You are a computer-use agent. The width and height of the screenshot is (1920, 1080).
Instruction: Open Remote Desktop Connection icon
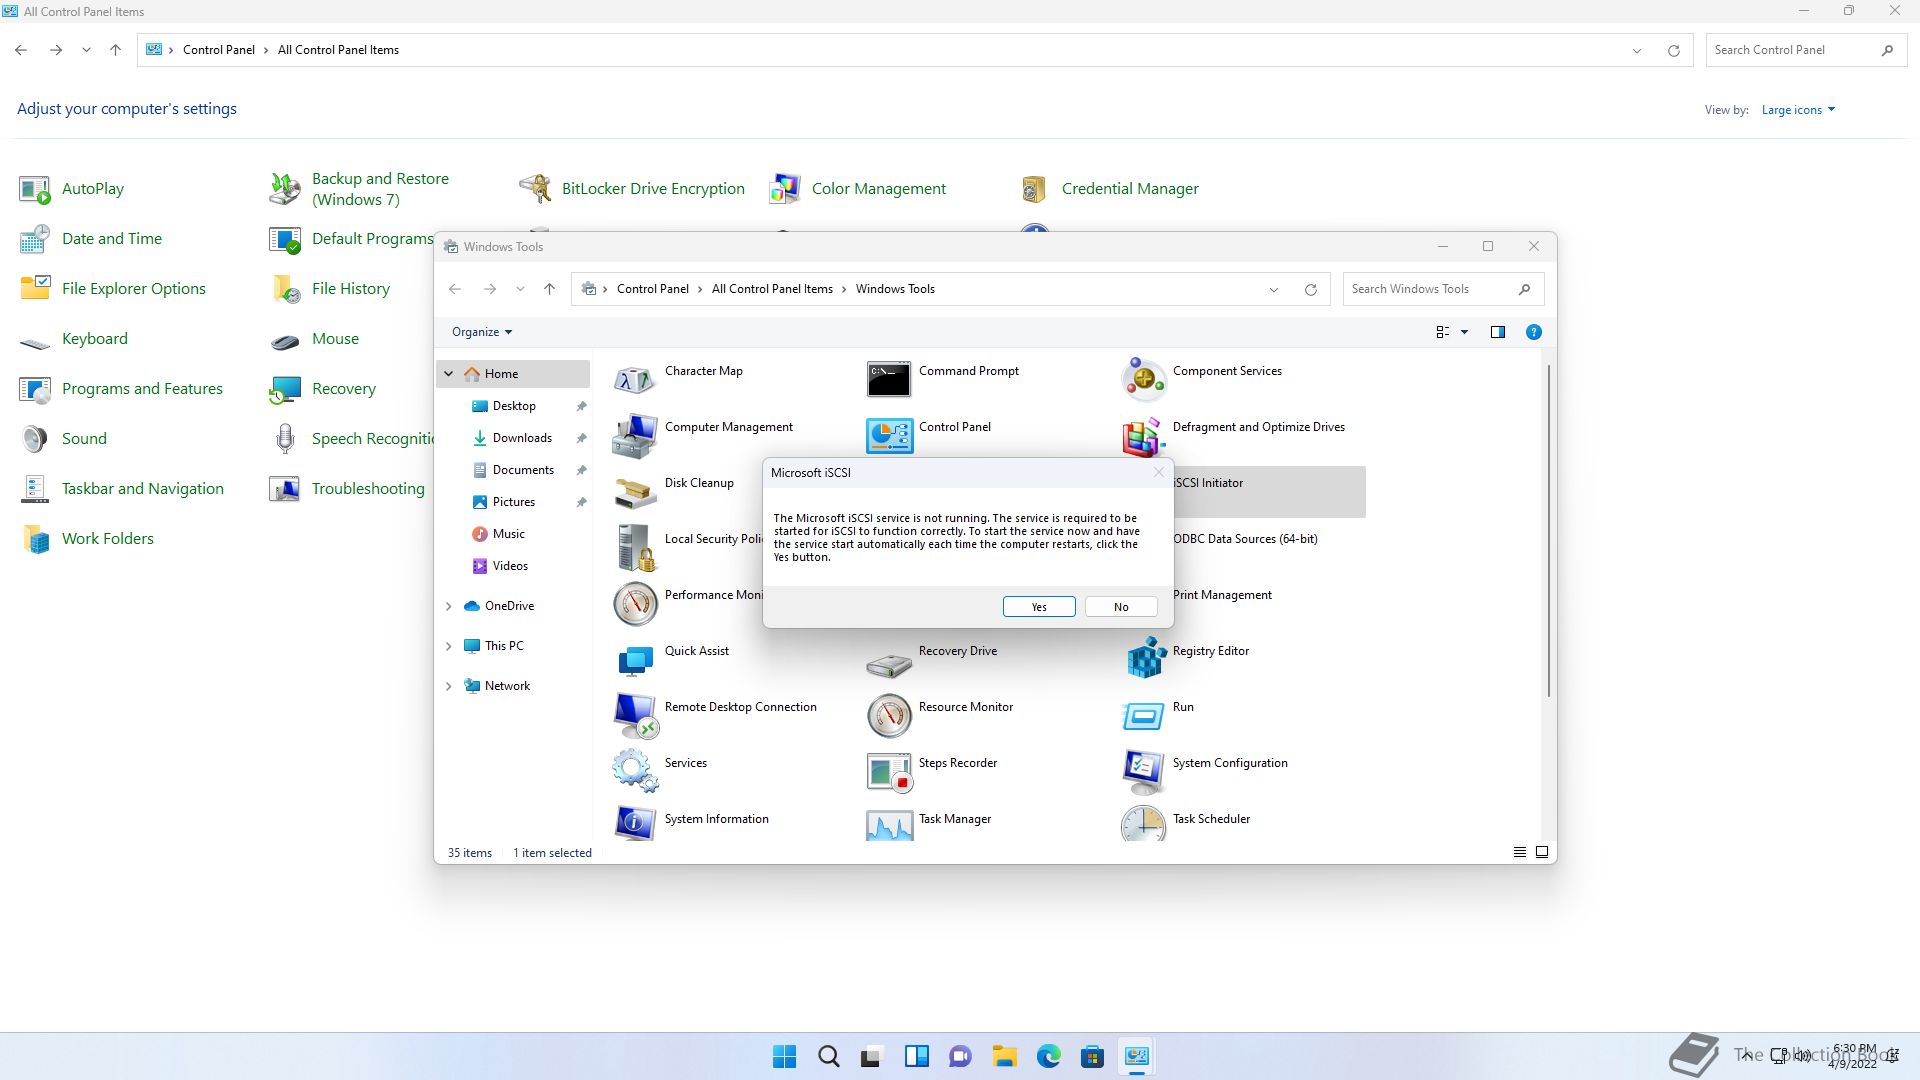tap(635, 716)
